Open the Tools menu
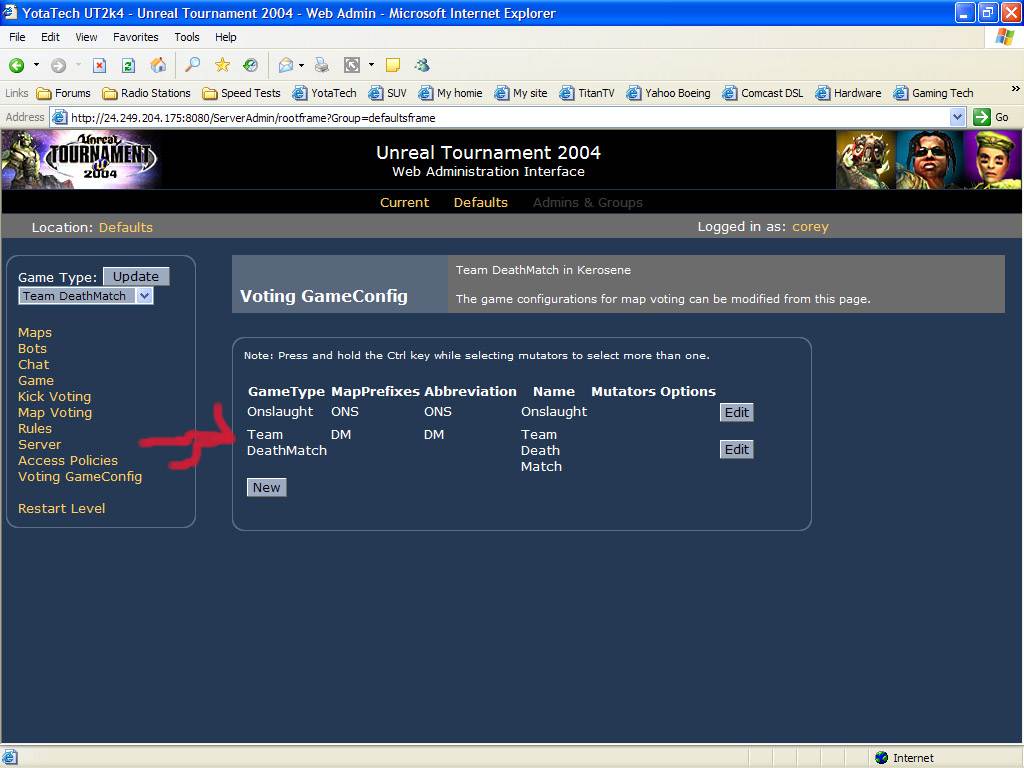 coord(187,37)
